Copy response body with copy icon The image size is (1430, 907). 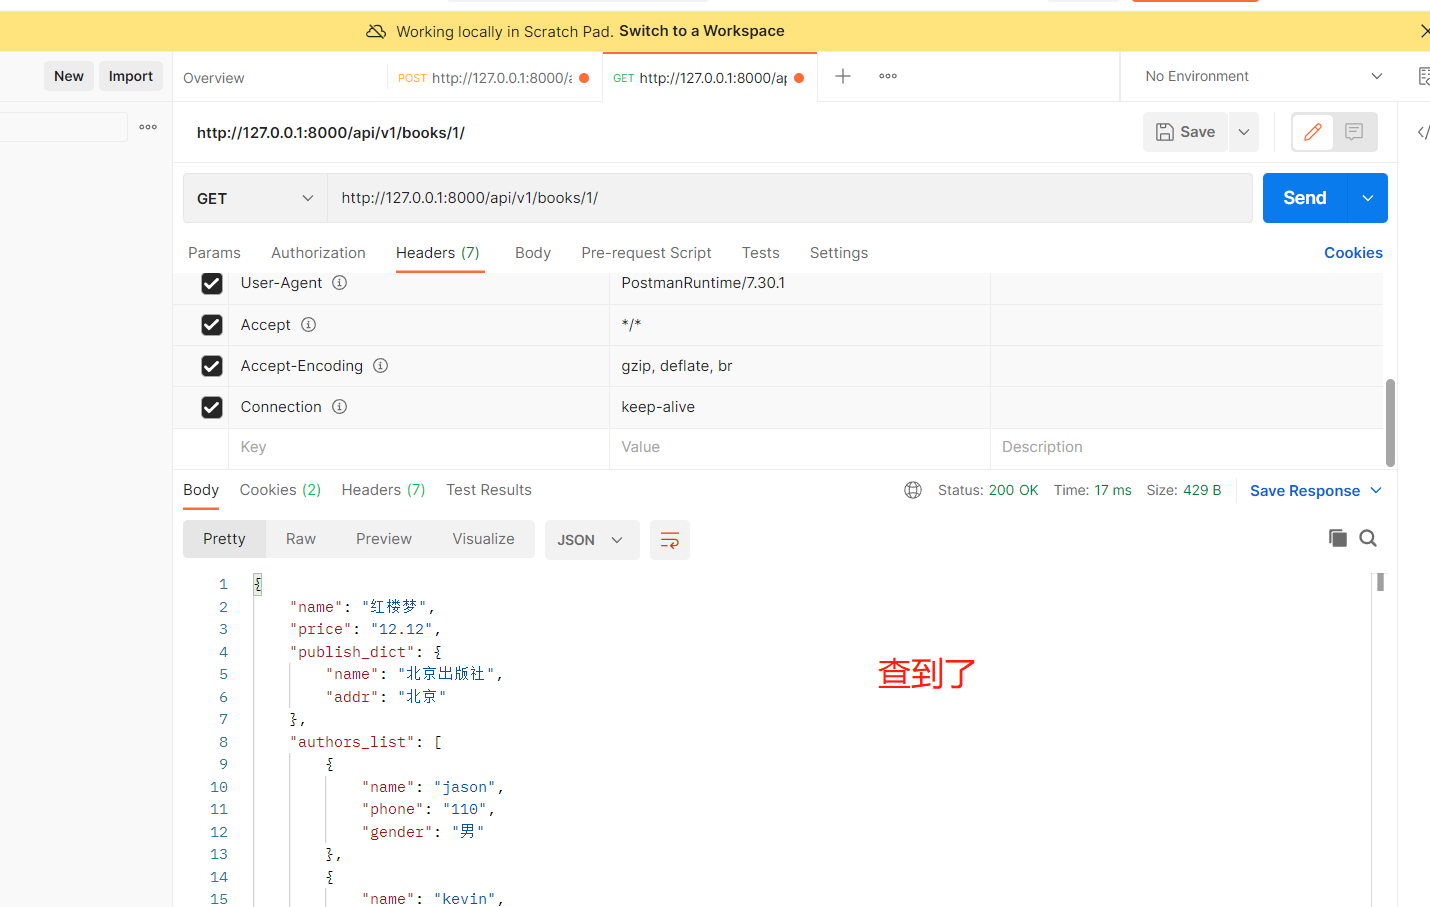1338,538
